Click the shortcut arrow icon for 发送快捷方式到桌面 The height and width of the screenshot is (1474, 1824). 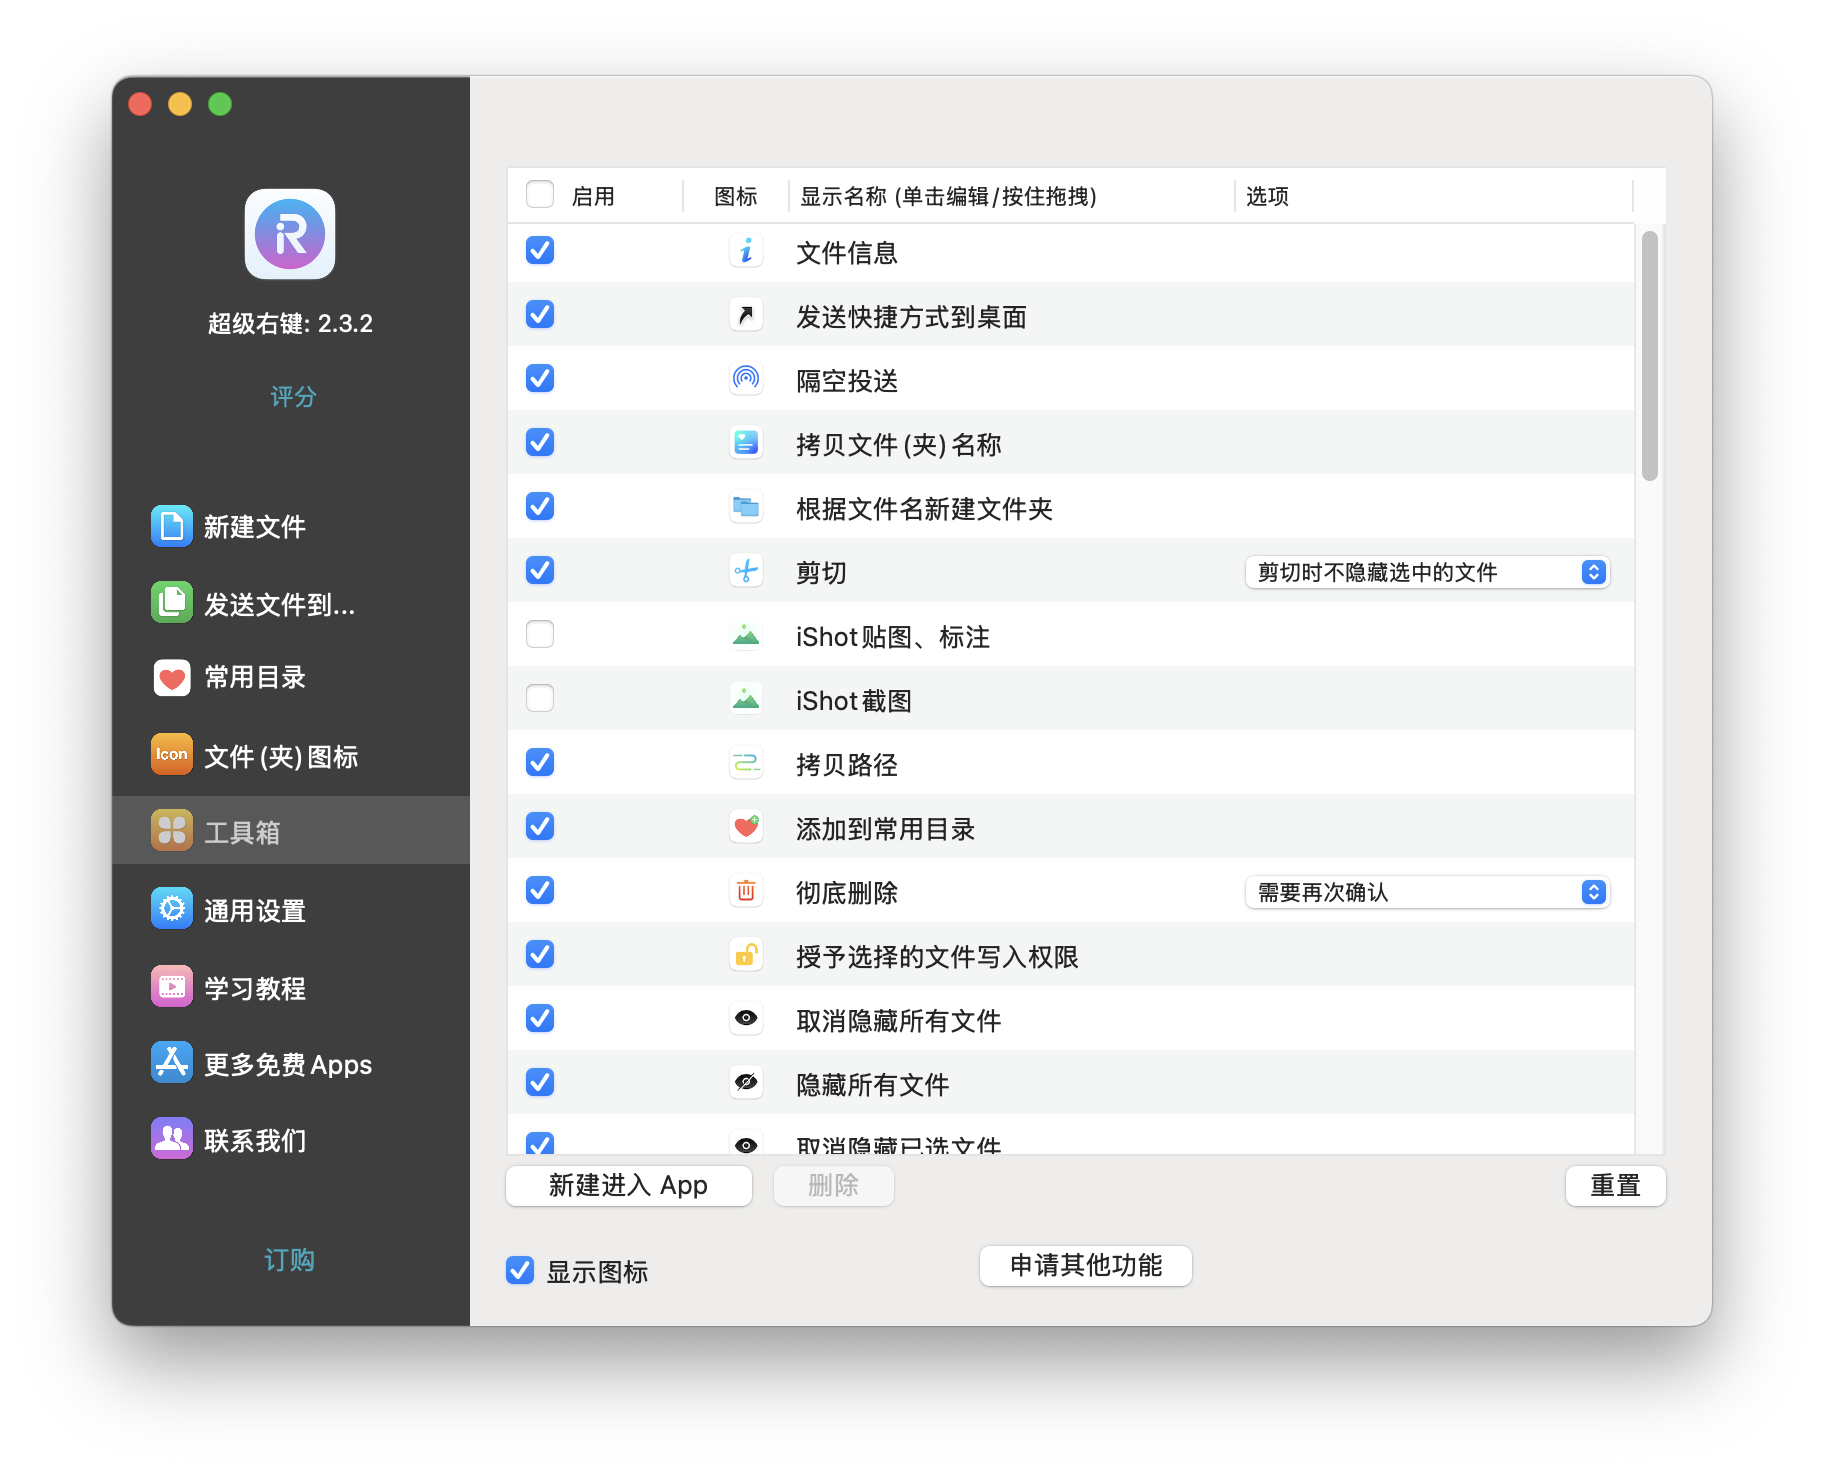point(746,315)
